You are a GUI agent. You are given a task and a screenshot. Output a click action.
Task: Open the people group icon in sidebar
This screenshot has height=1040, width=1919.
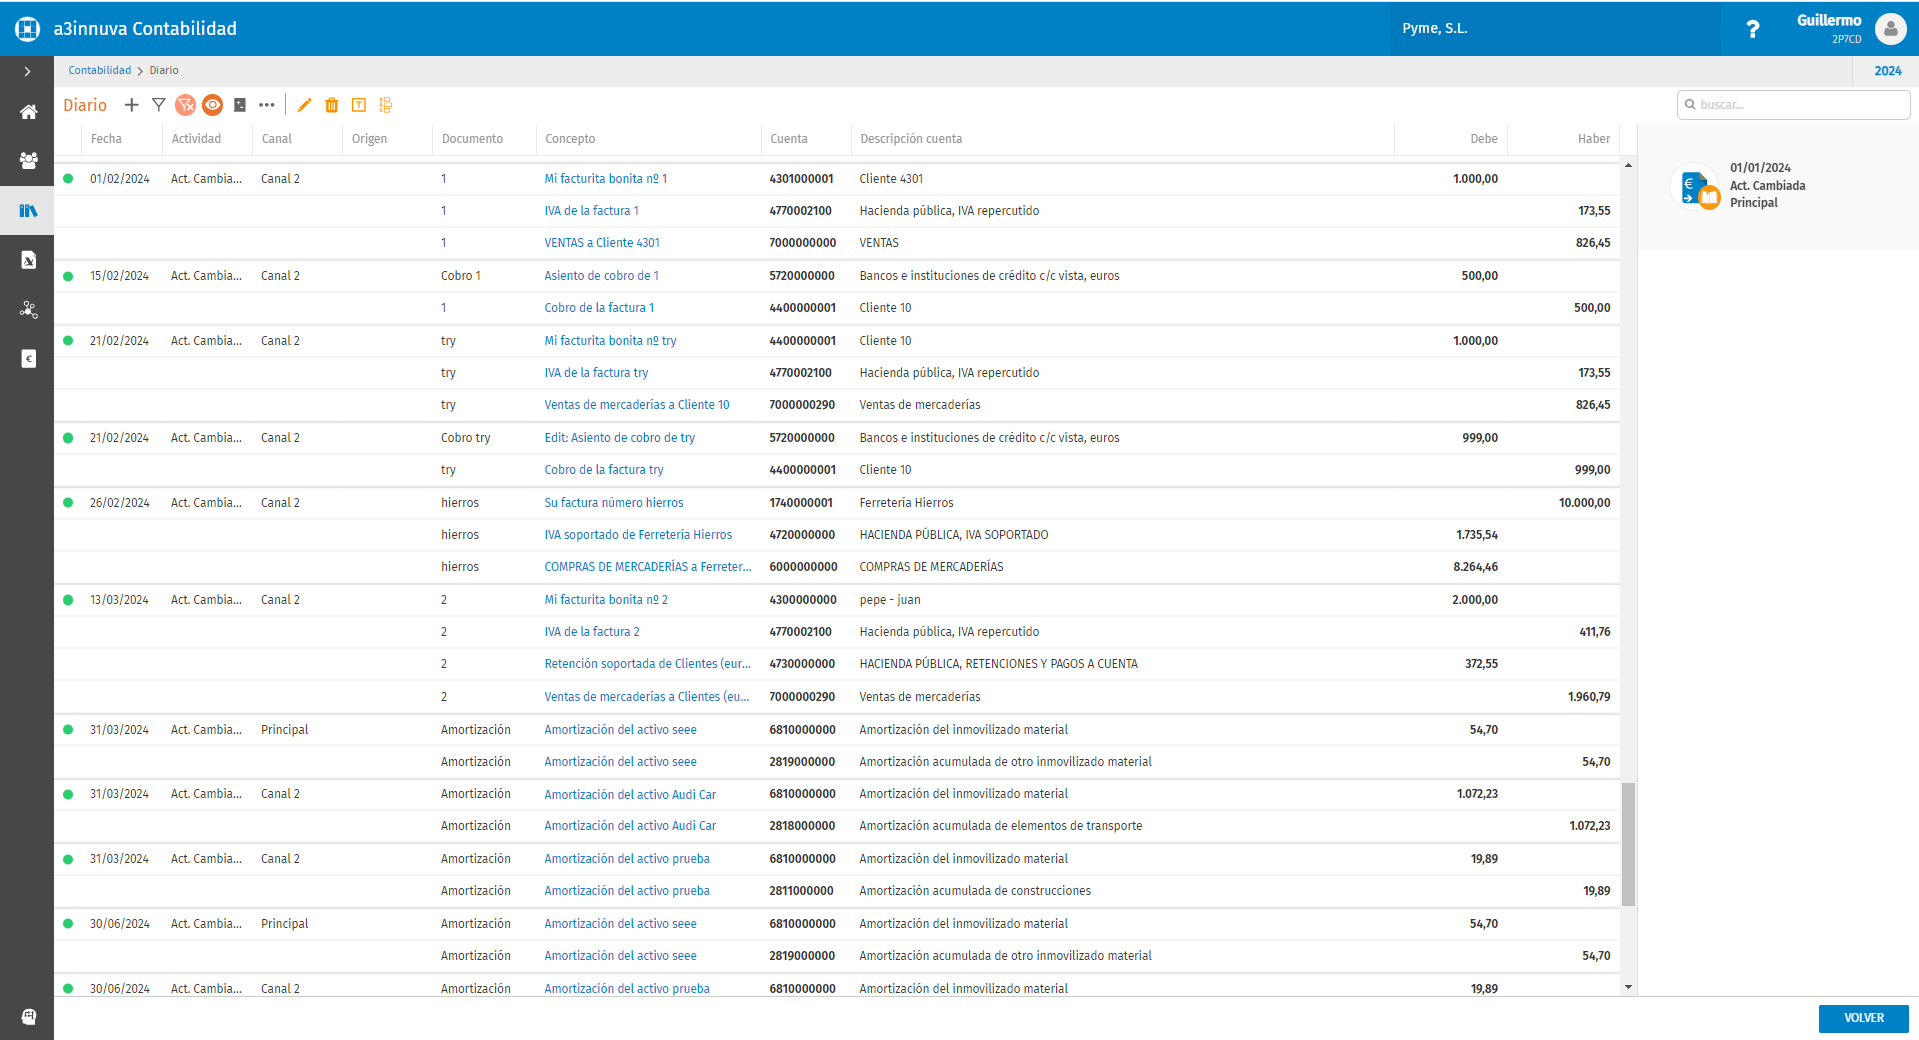pyautogui.click(x=28, y=160)
